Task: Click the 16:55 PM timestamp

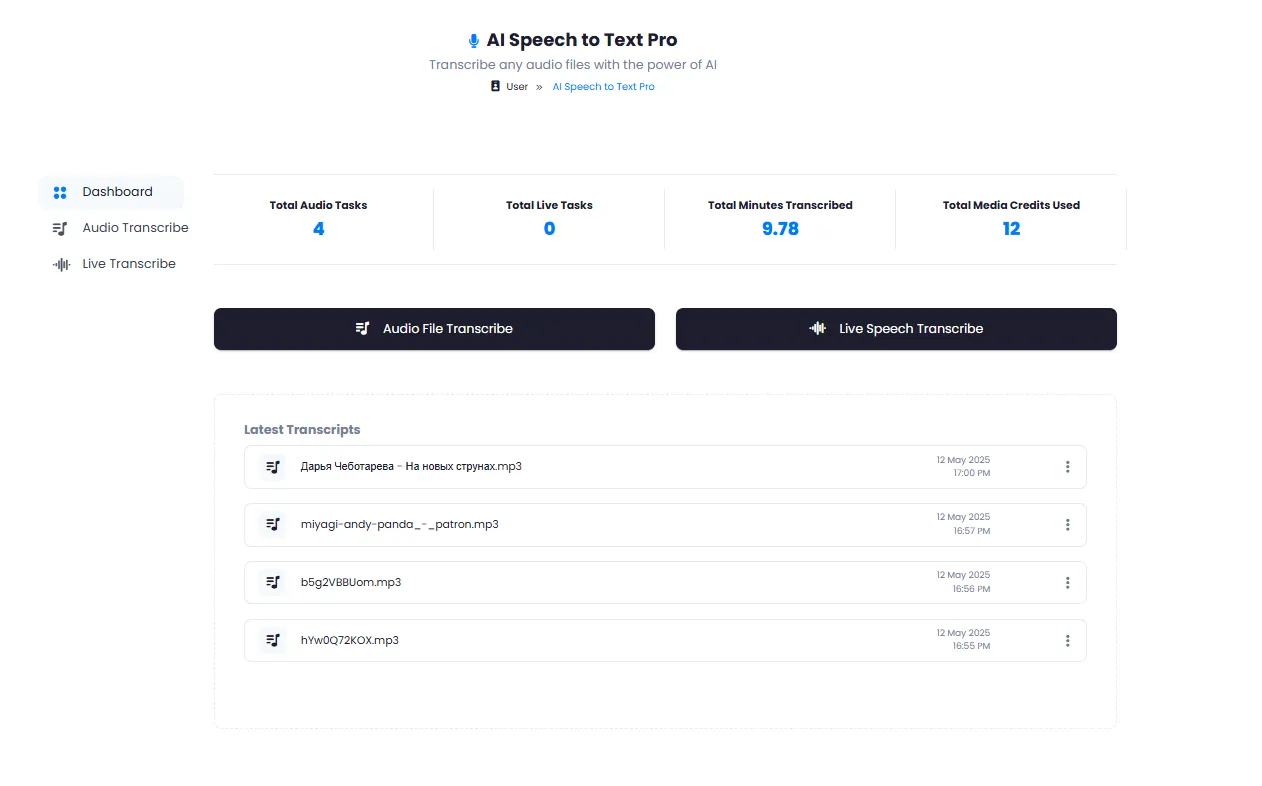Action: tap(971, 647)
